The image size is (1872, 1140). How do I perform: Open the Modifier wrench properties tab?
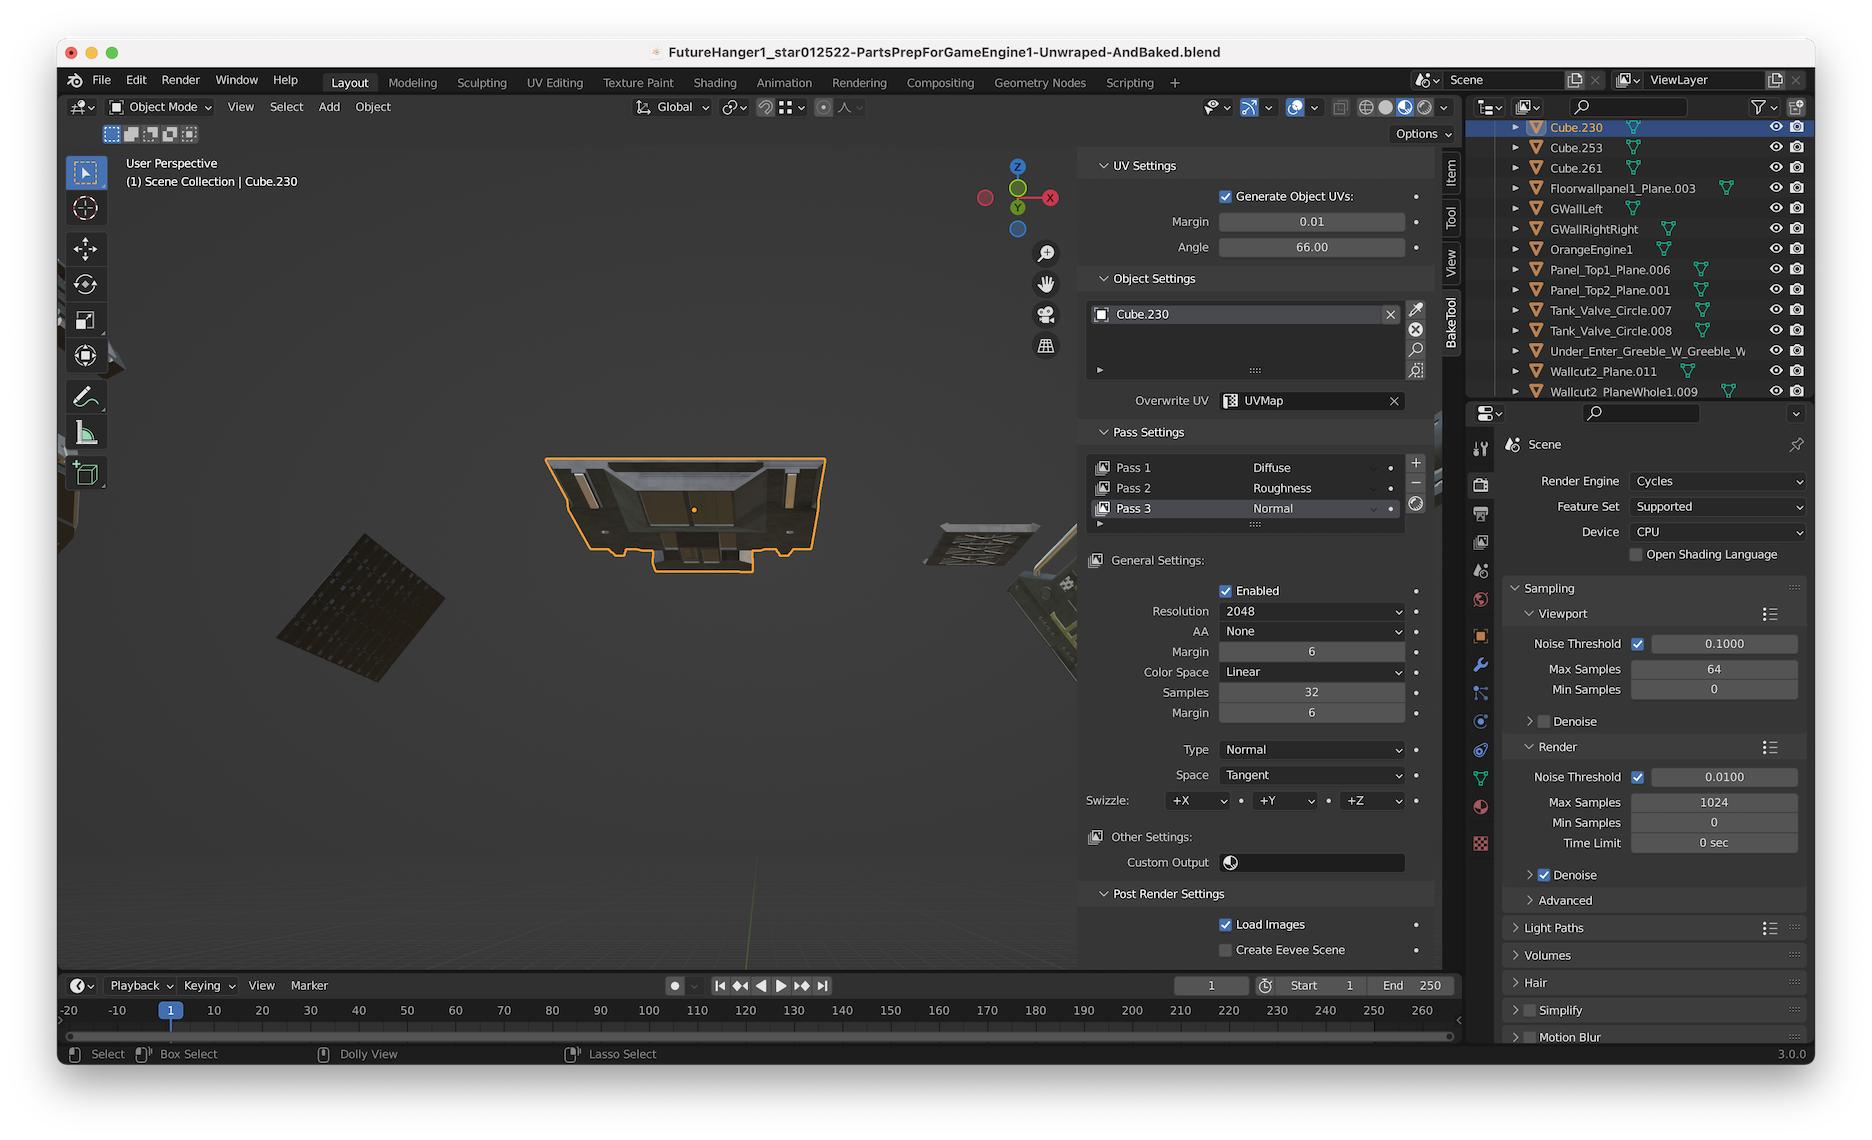[1481, 665]
